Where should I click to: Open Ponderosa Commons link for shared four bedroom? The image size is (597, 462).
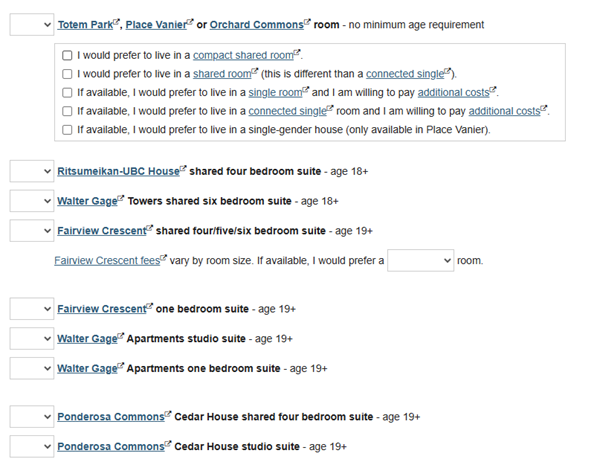point(111,417)
